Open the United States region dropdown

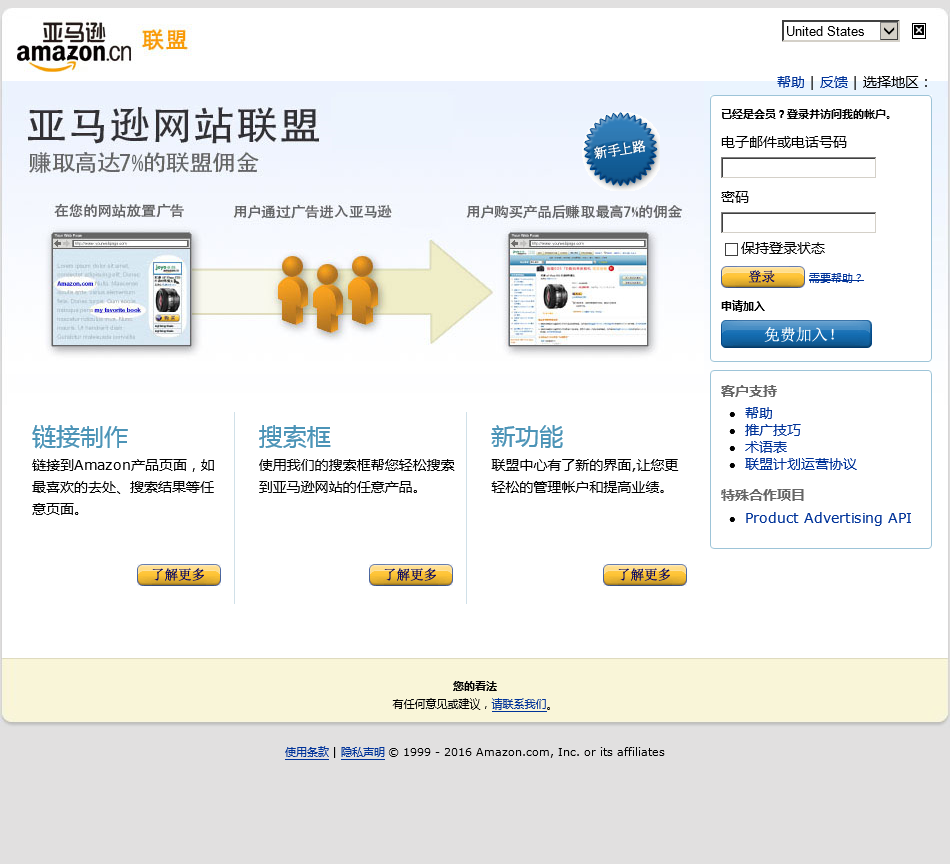pos(840,31)
